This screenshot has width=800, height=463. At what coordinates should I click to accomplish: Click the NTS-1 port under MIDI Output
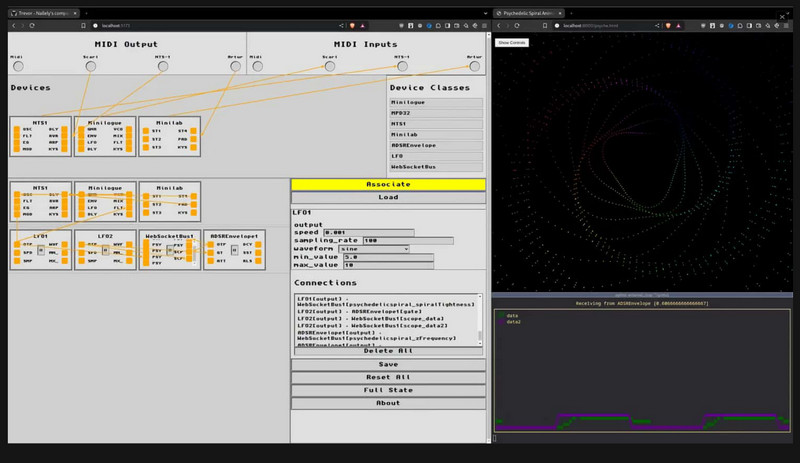click(x=163, y=66)
